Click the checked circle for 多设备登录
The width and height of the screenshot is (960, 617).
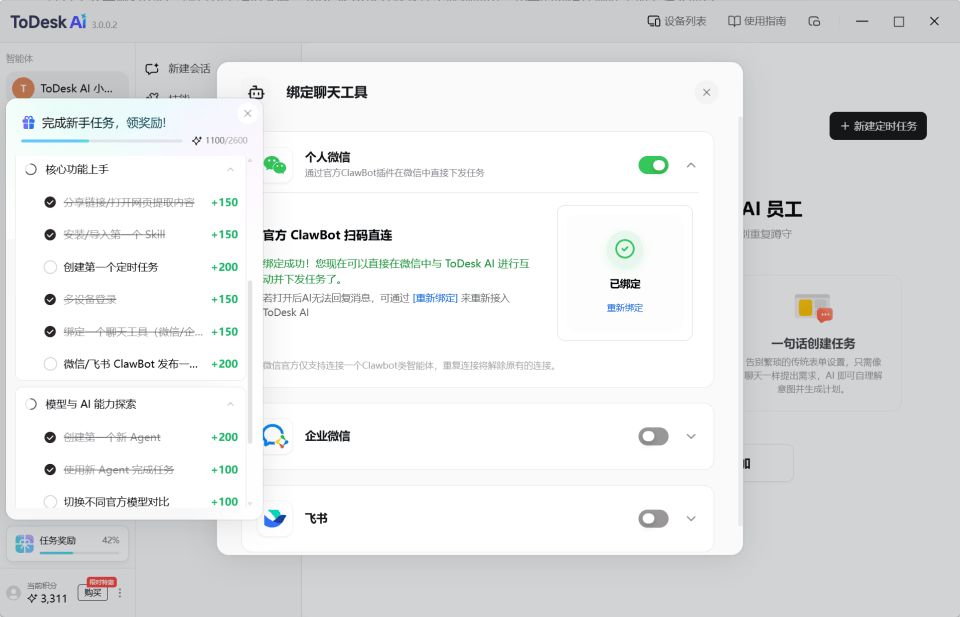[x=50, y=299]
